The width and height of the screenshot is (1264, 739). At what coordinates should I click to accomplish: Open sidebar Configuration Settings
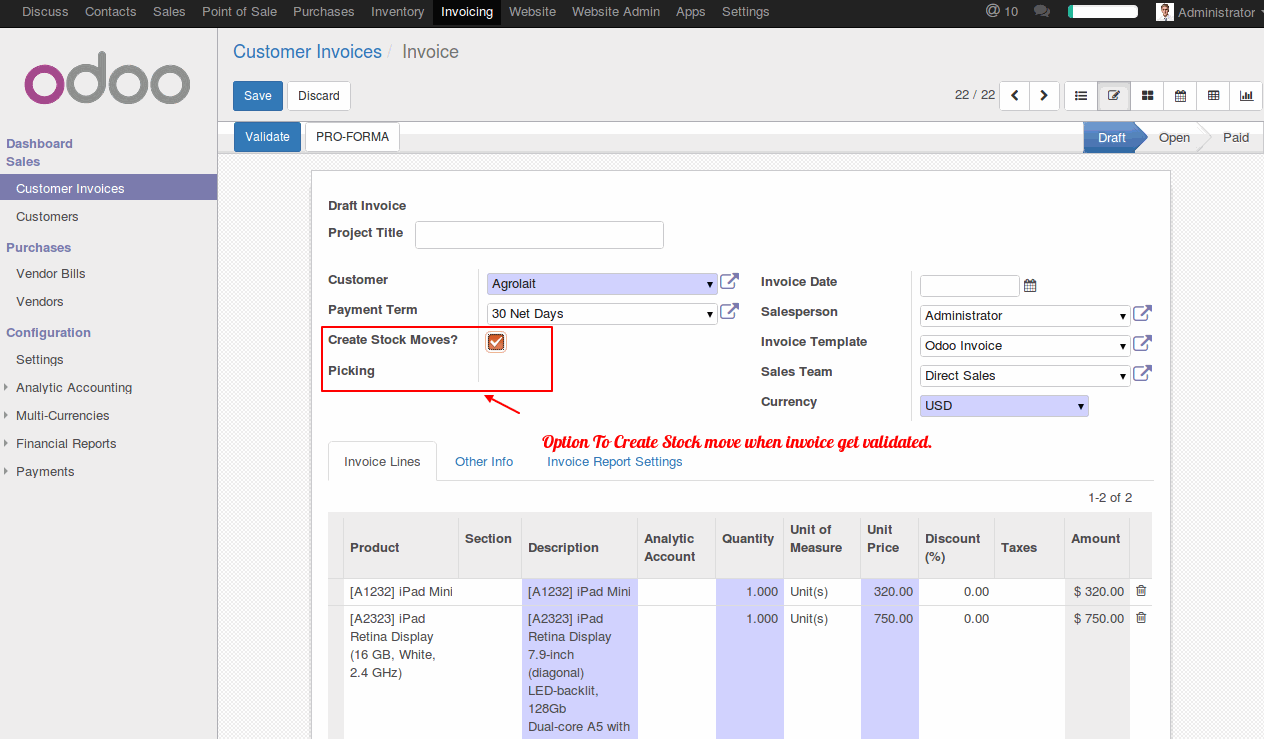click(40, 360)
